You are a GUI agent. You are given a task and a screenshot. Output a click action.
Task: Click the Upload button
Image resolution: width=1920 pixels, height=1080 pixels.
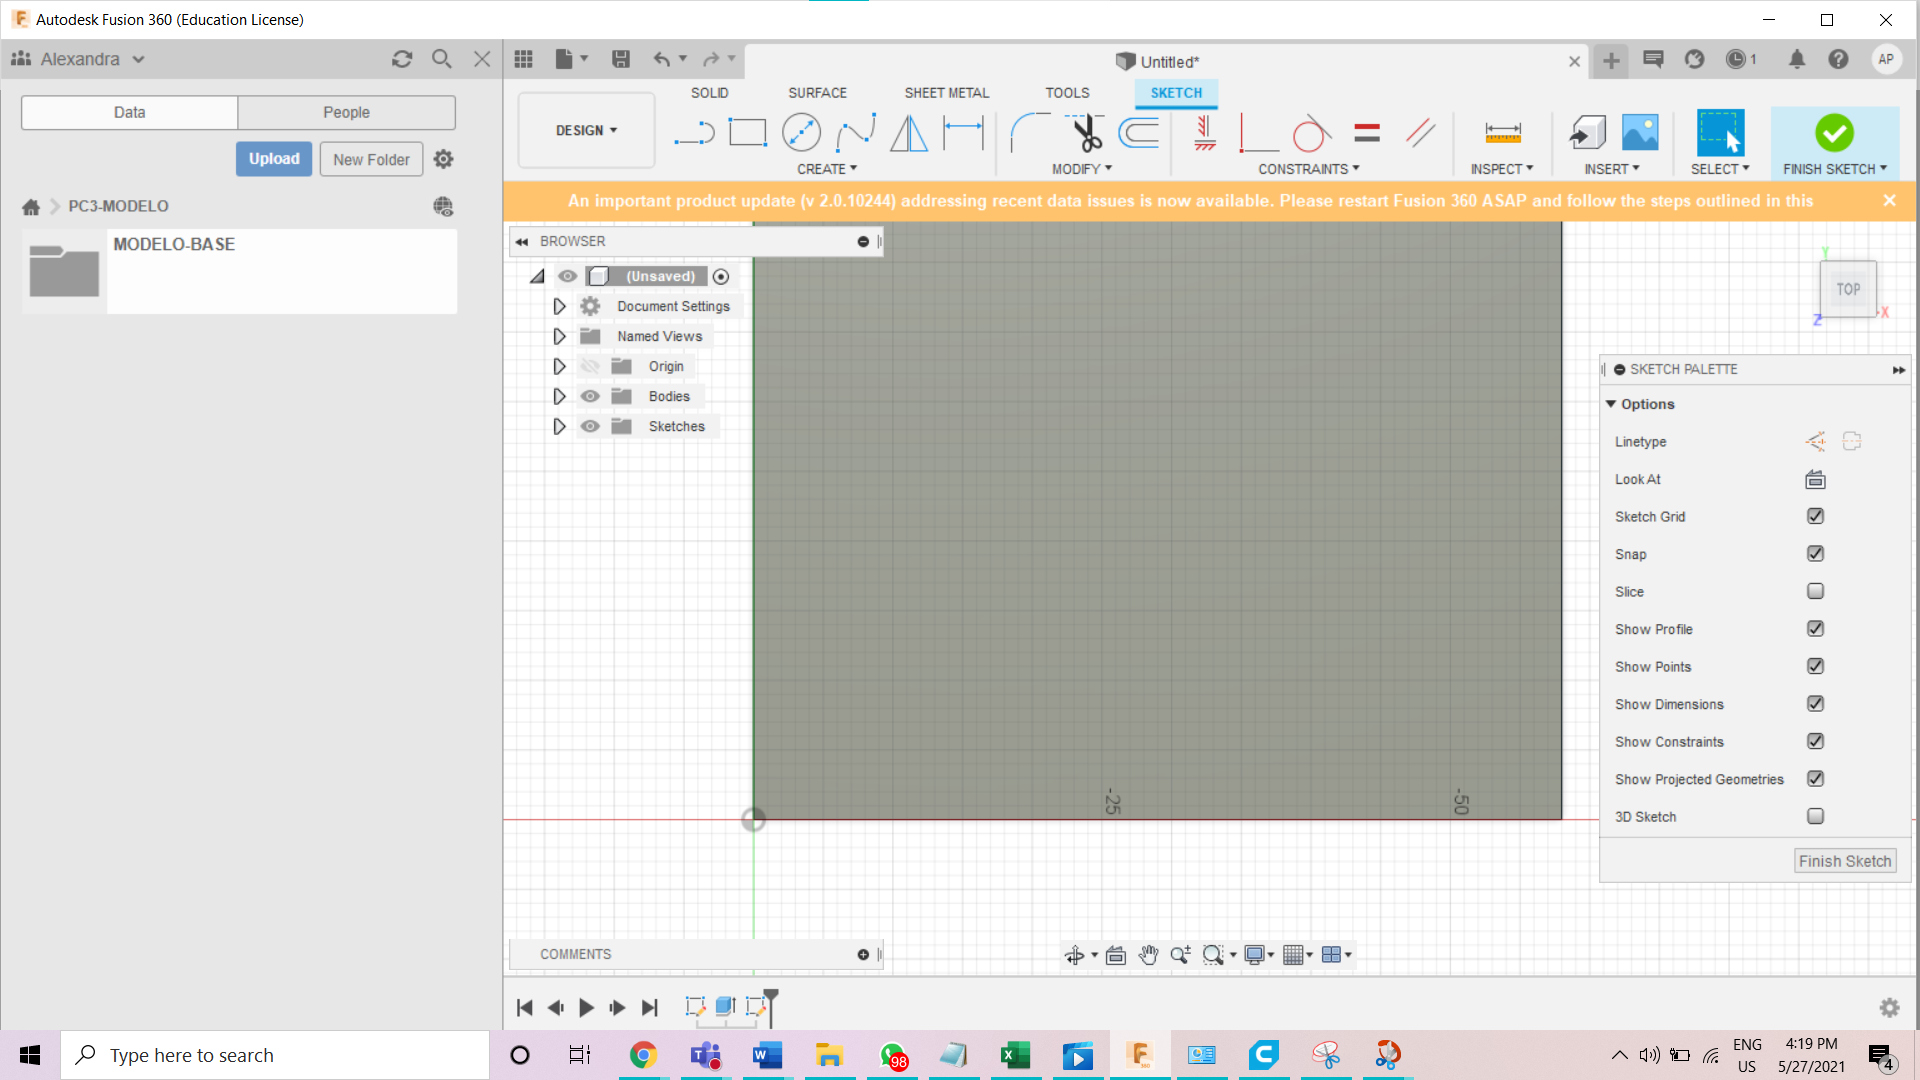(274, 159)
